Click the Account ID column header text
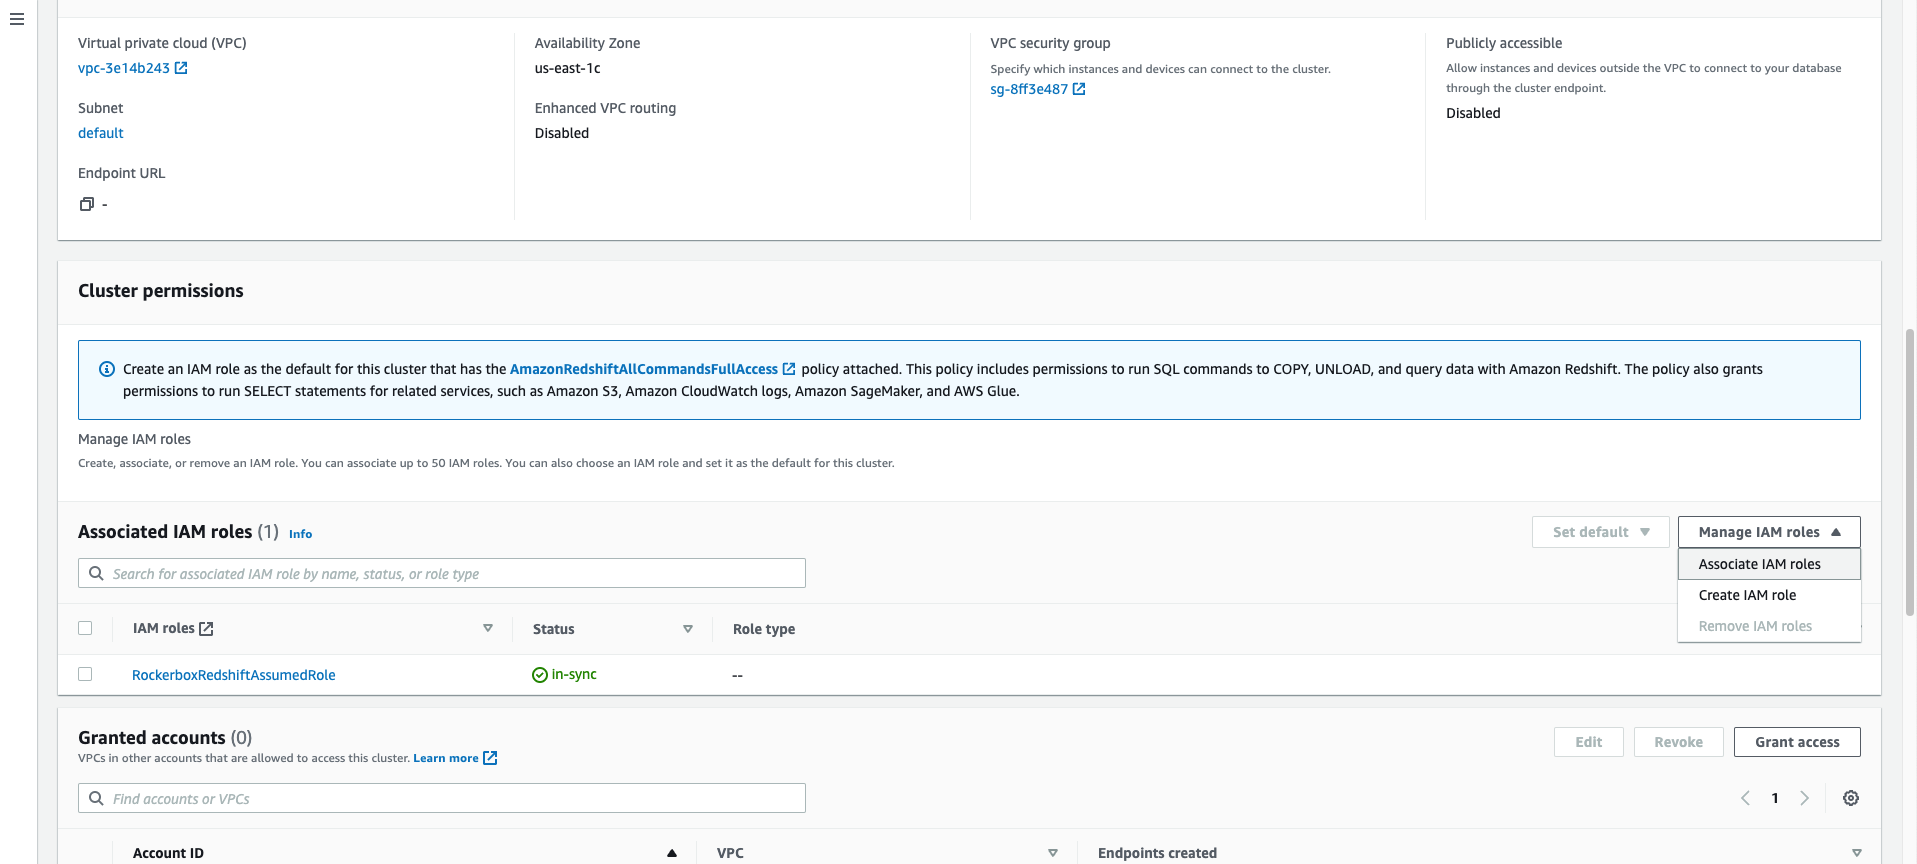1917x864 pixels. (x=168, y=853)
